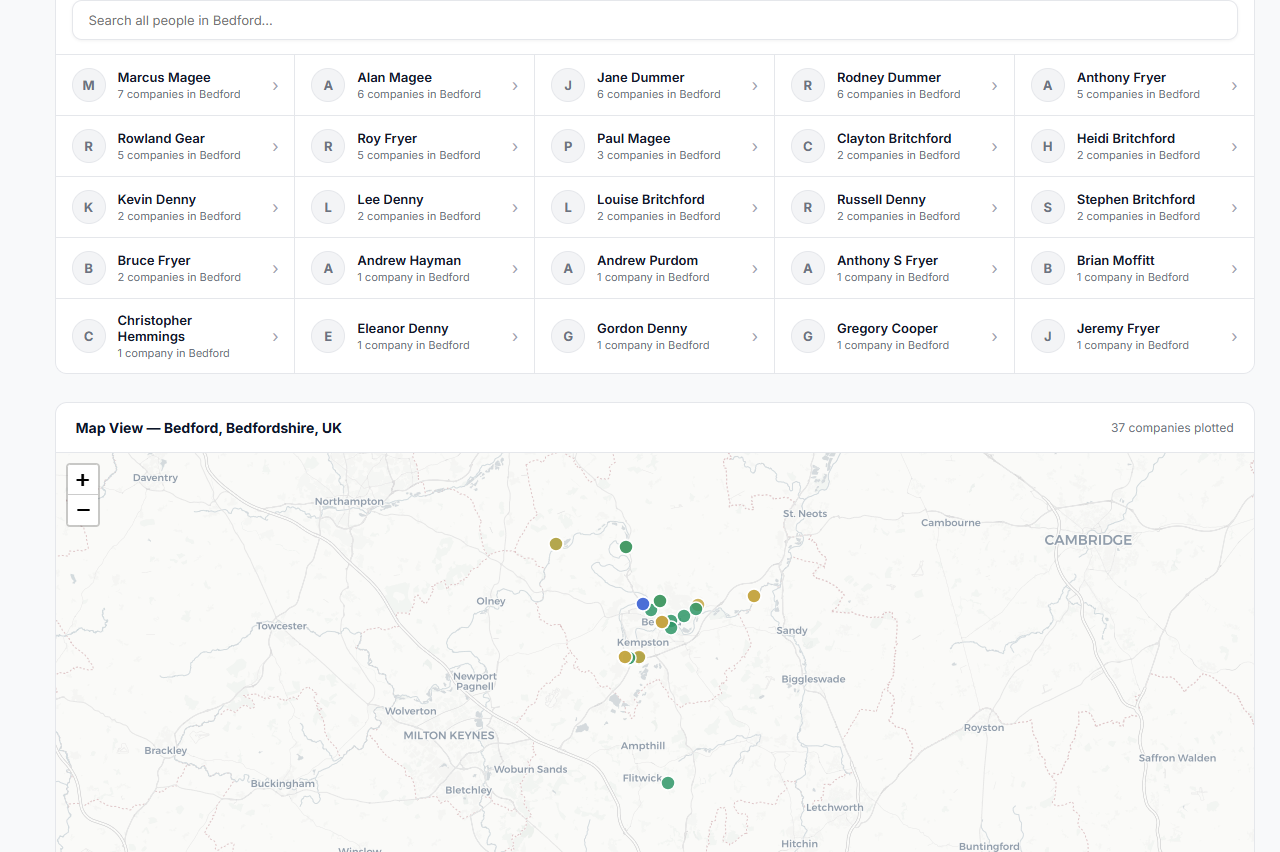This screenshot has height=852, width=1280.
Task: Zoom in the map with plus button
Action: click(83, 480)
